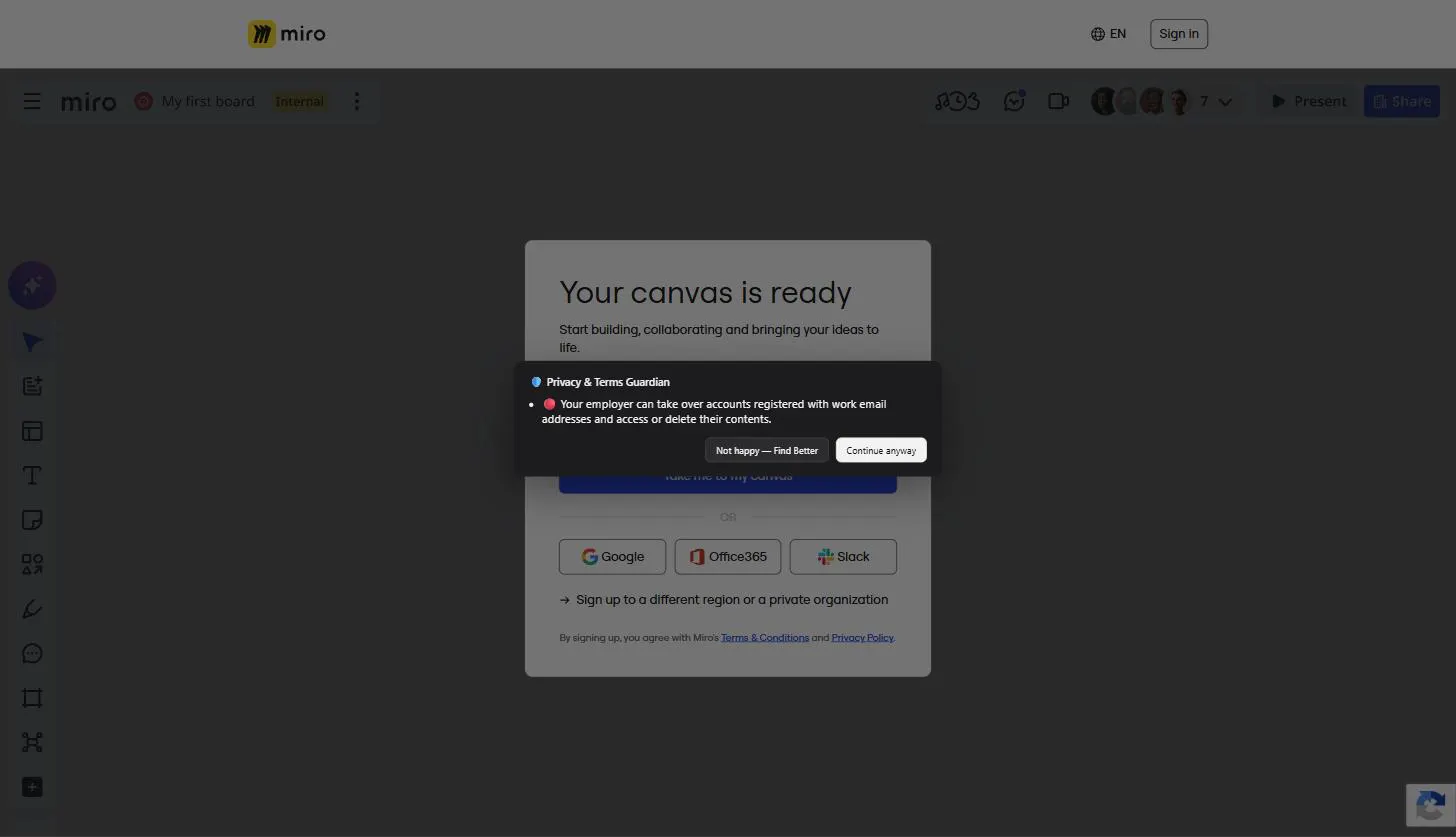Click the Present button
1456x837 pixels.
pyautogui.click(x=1309, y=101)
